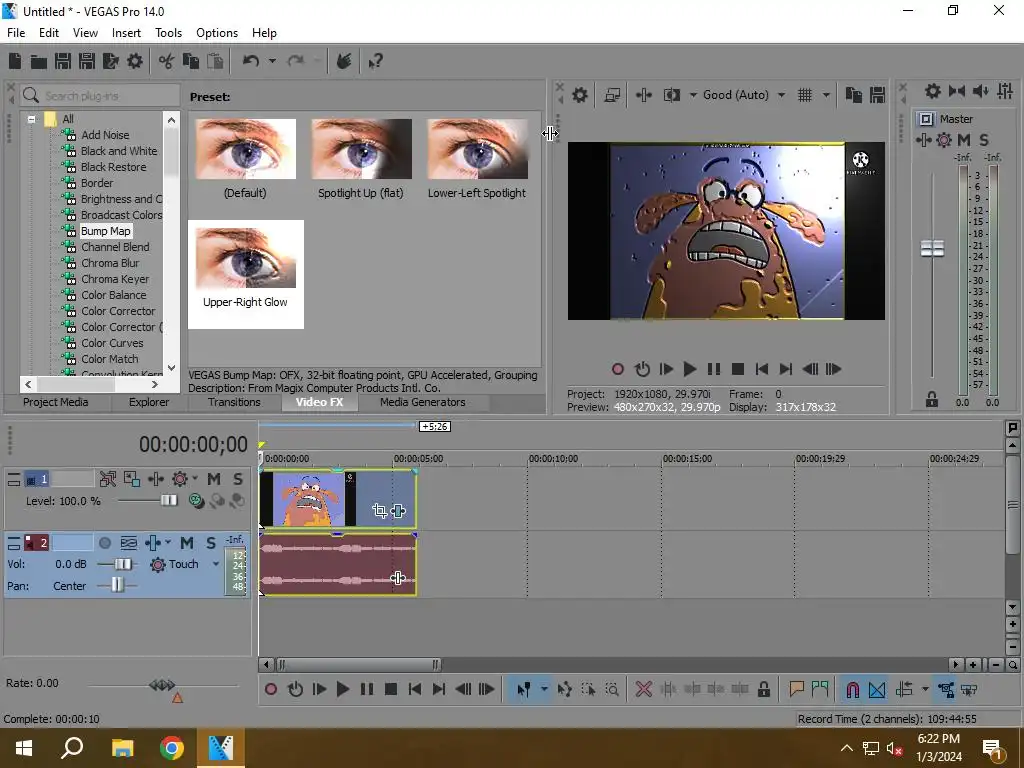Choose the (Default) Bump Map preset
The image size is (1024, 768).
(x=245, y=159)
